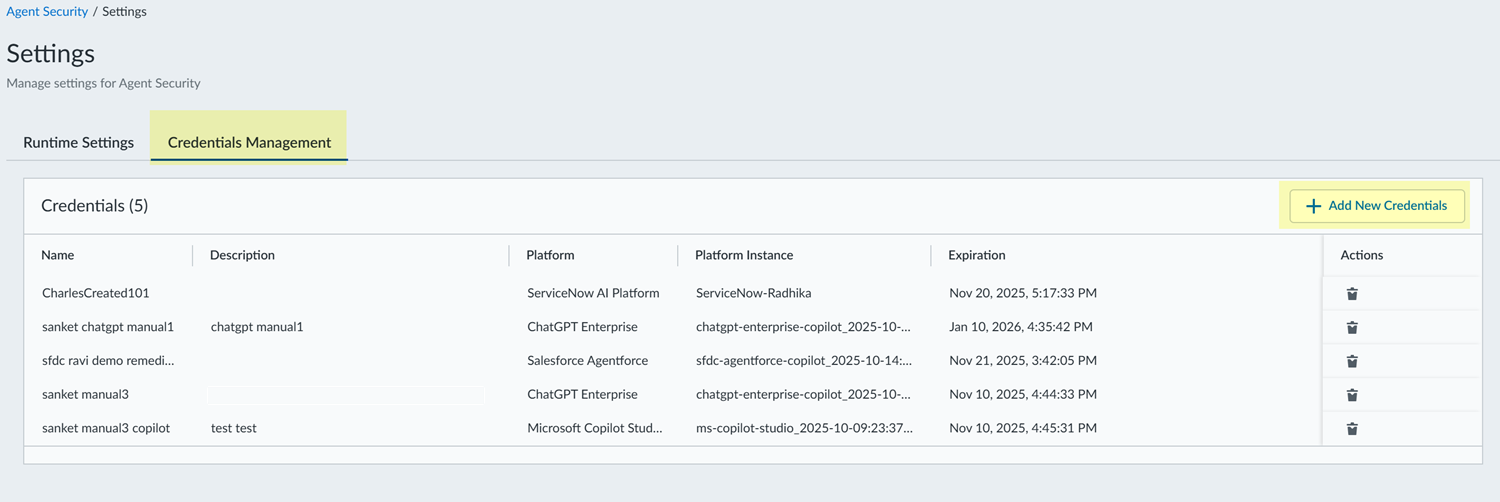Screen dimensions: 1500x502
Task: Click trash icon in sanket manual3 row
Action: click(x=1352, y=395)
